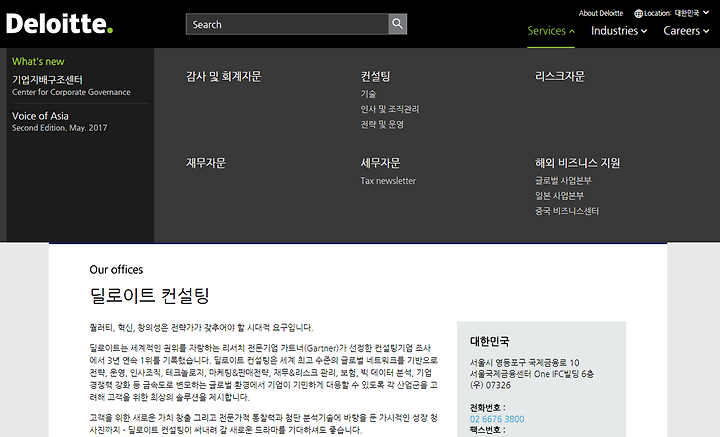Viewport: 720px width, 437px height.
Task: Open 인사 및 조직관리 link
Action: point(390,109)
